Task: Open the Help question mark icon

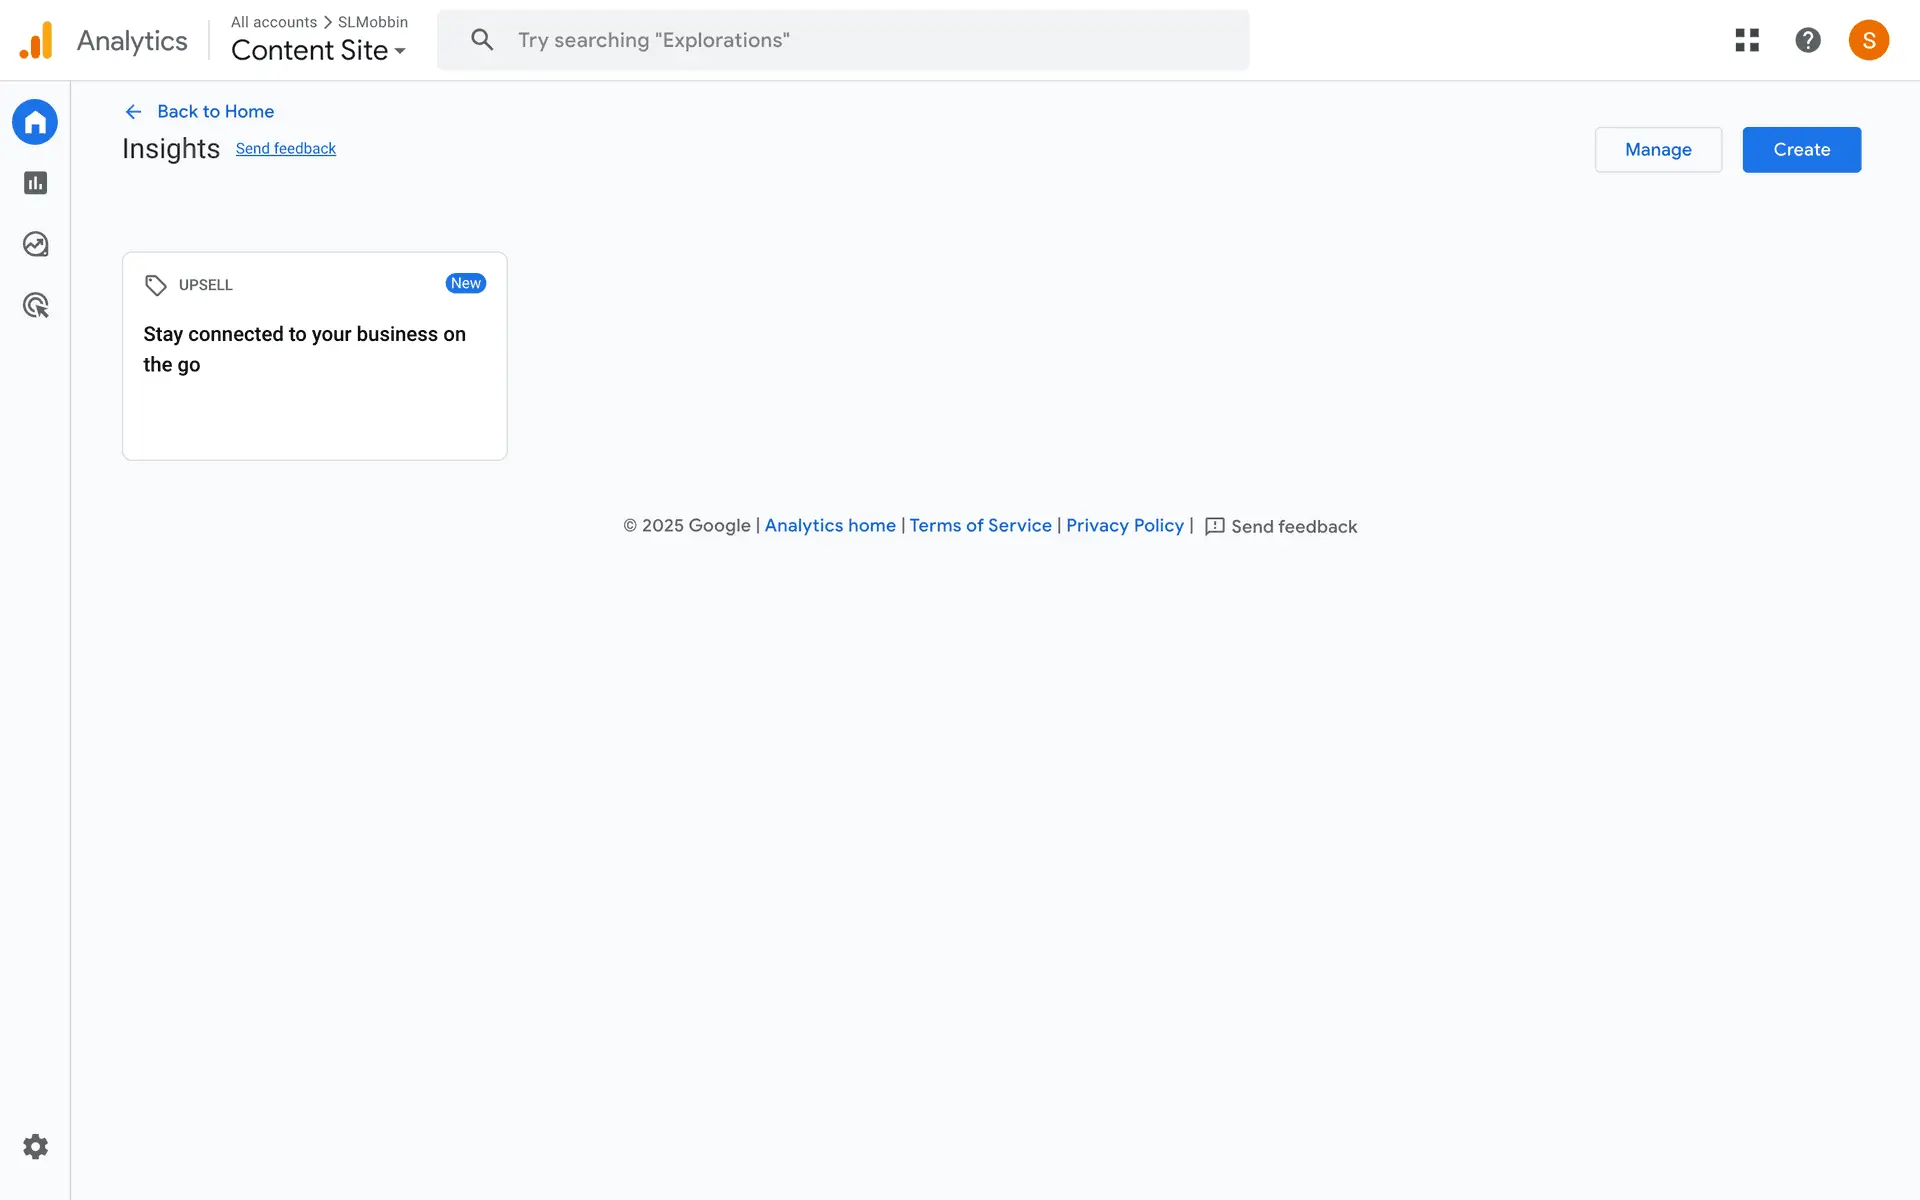Action: point(1807,40)
